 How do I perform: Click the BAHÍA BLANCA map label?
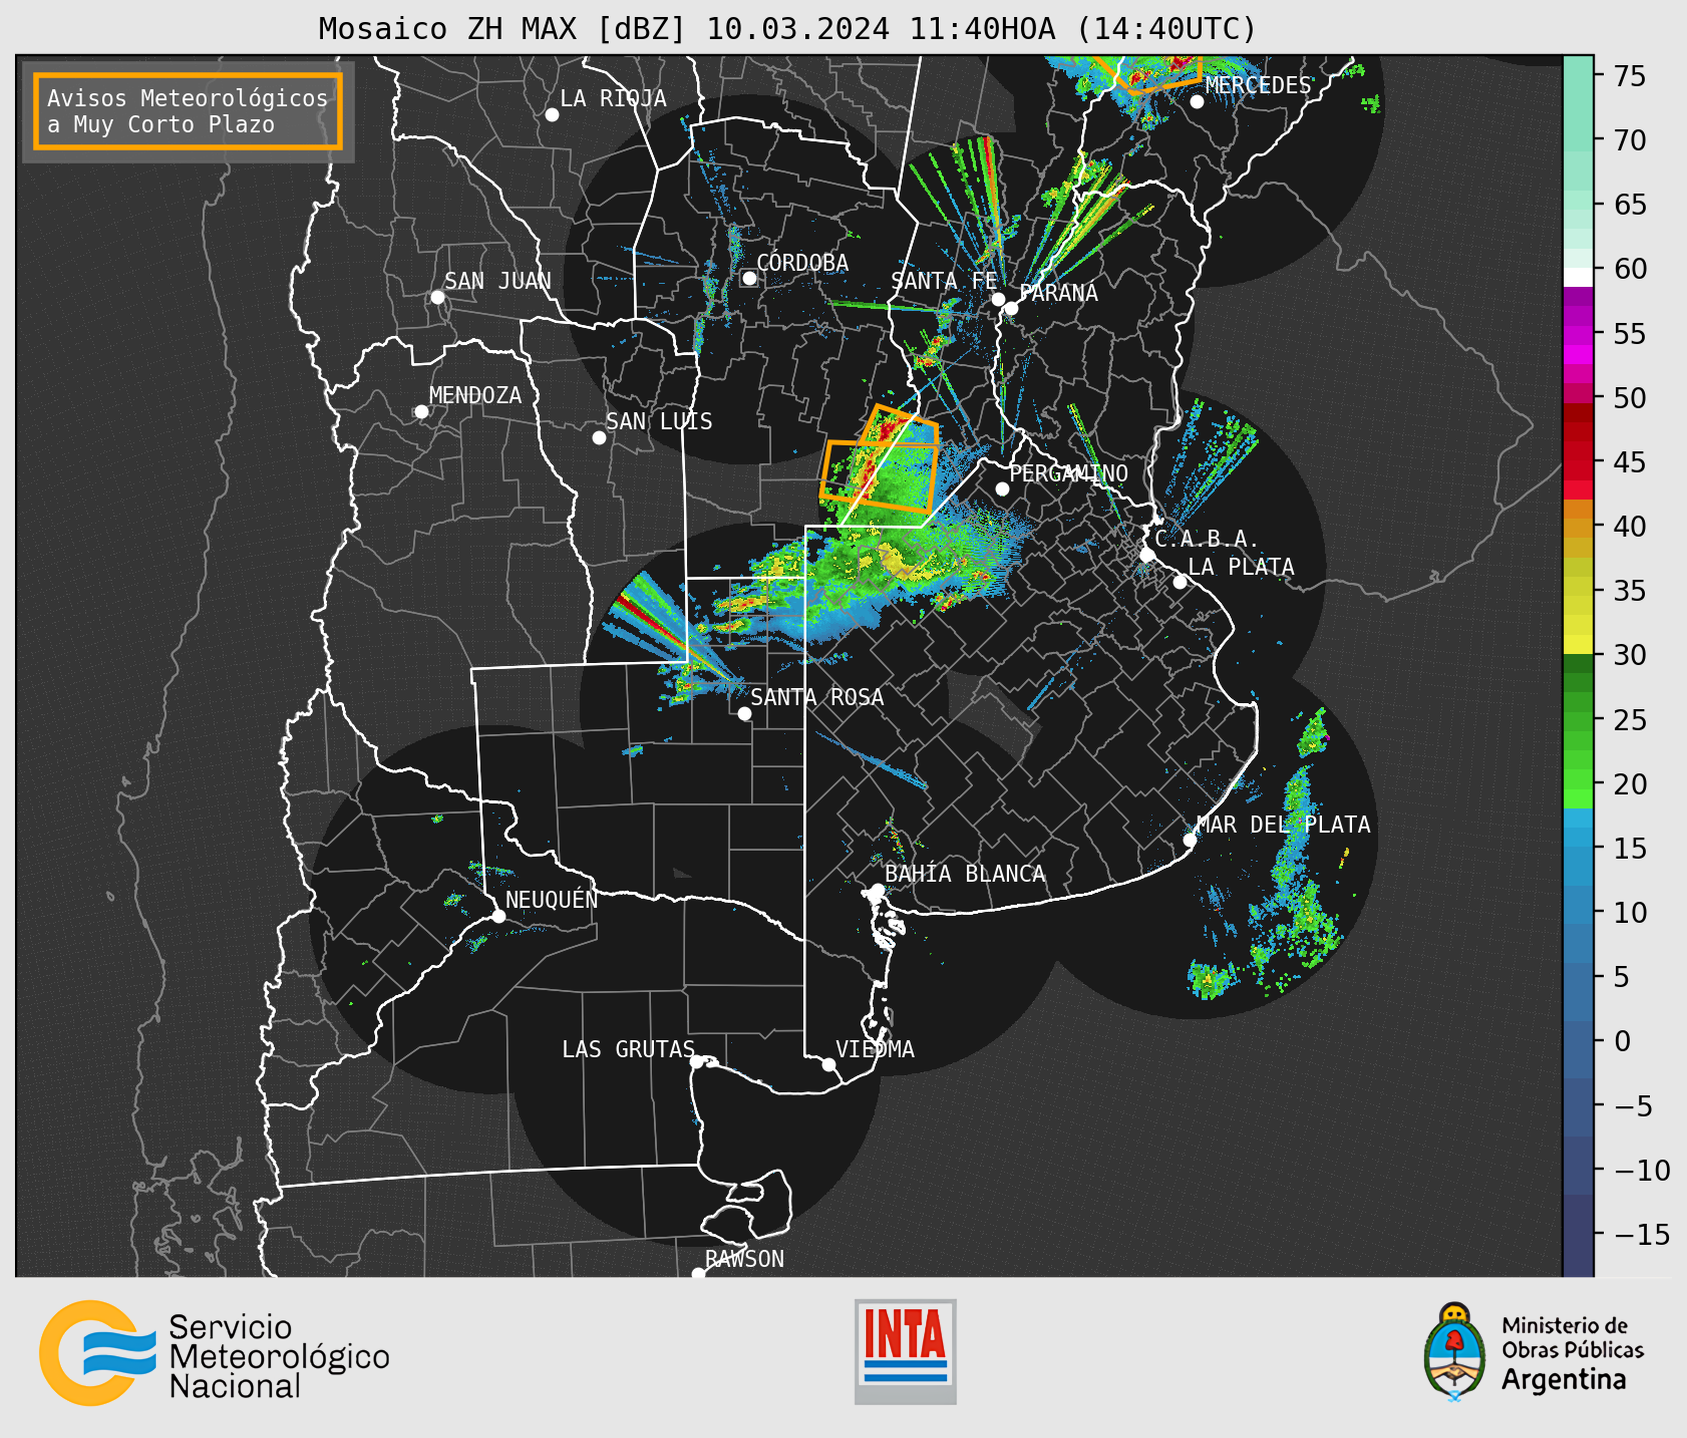click(965, 873)
